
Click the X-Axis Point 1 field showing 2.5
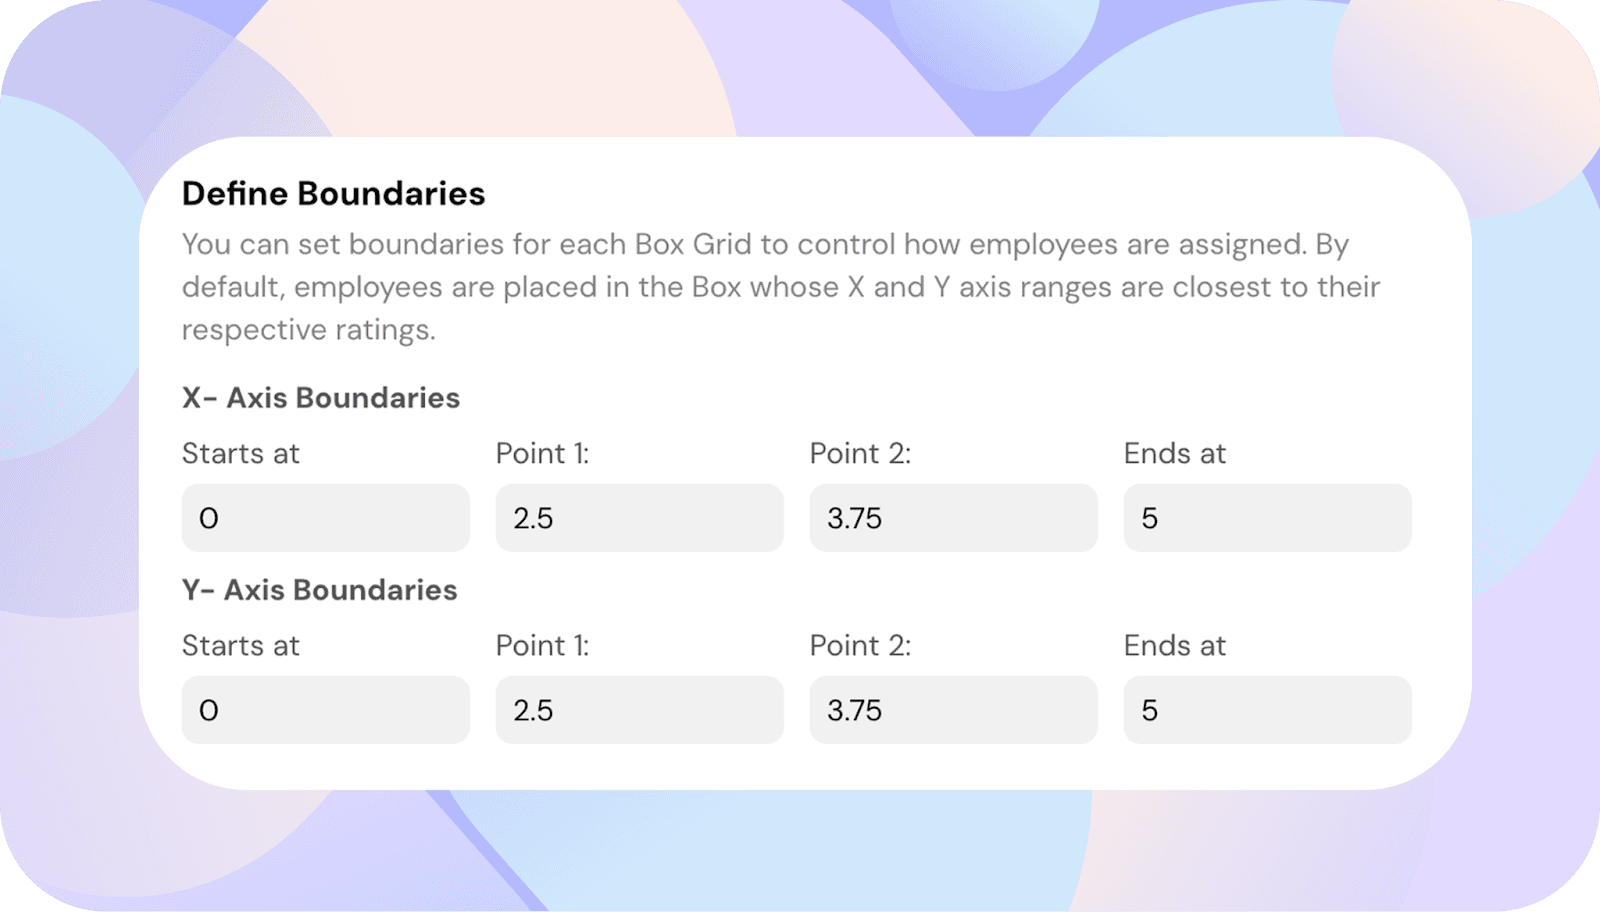pyautogui.click(x=639, y=518)
